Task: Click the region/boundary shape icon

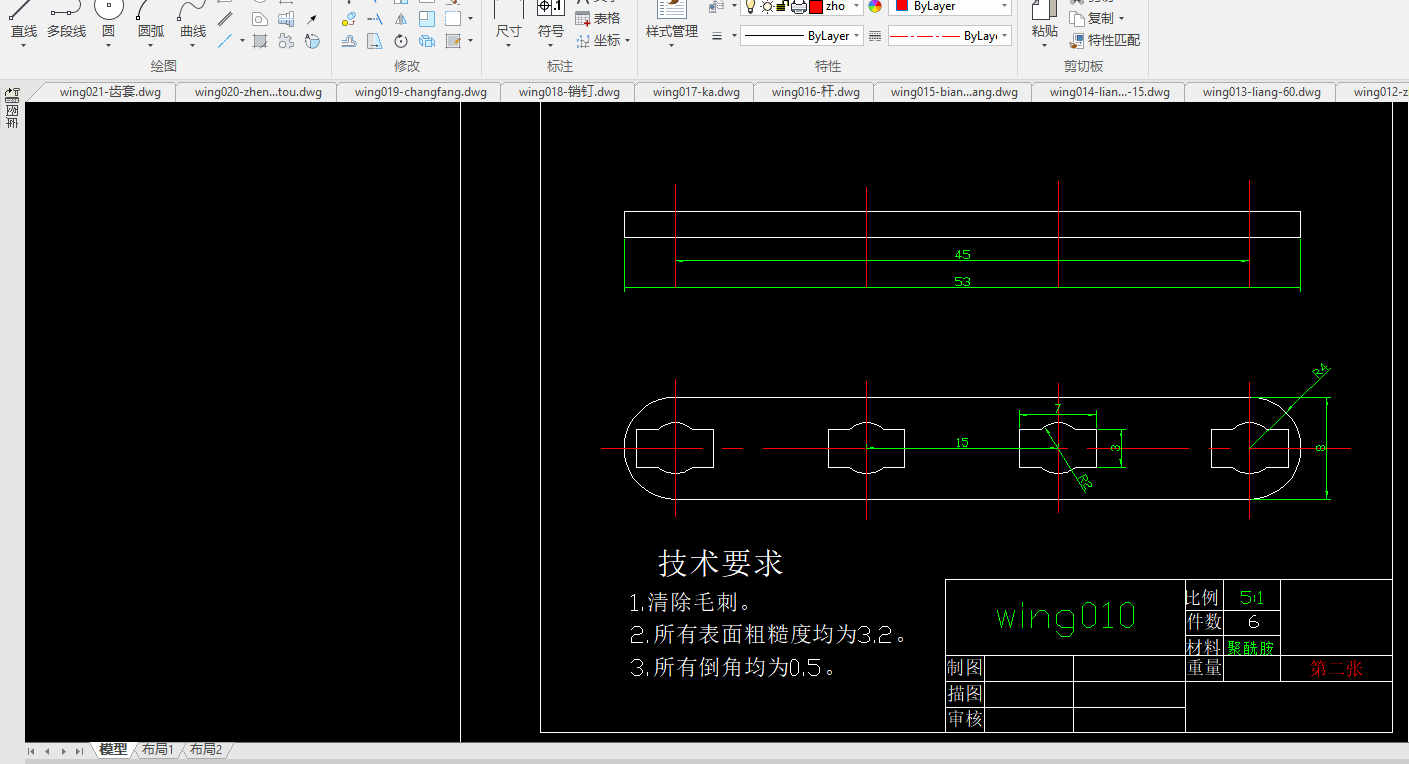Action: (260, 19)
